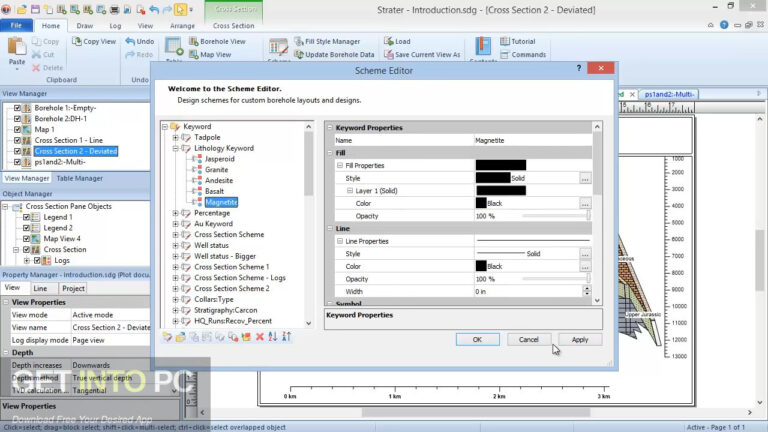Expand the Well status scheme node
The width and height of the screenshot is (768, 432).
[x=175, y=245]
